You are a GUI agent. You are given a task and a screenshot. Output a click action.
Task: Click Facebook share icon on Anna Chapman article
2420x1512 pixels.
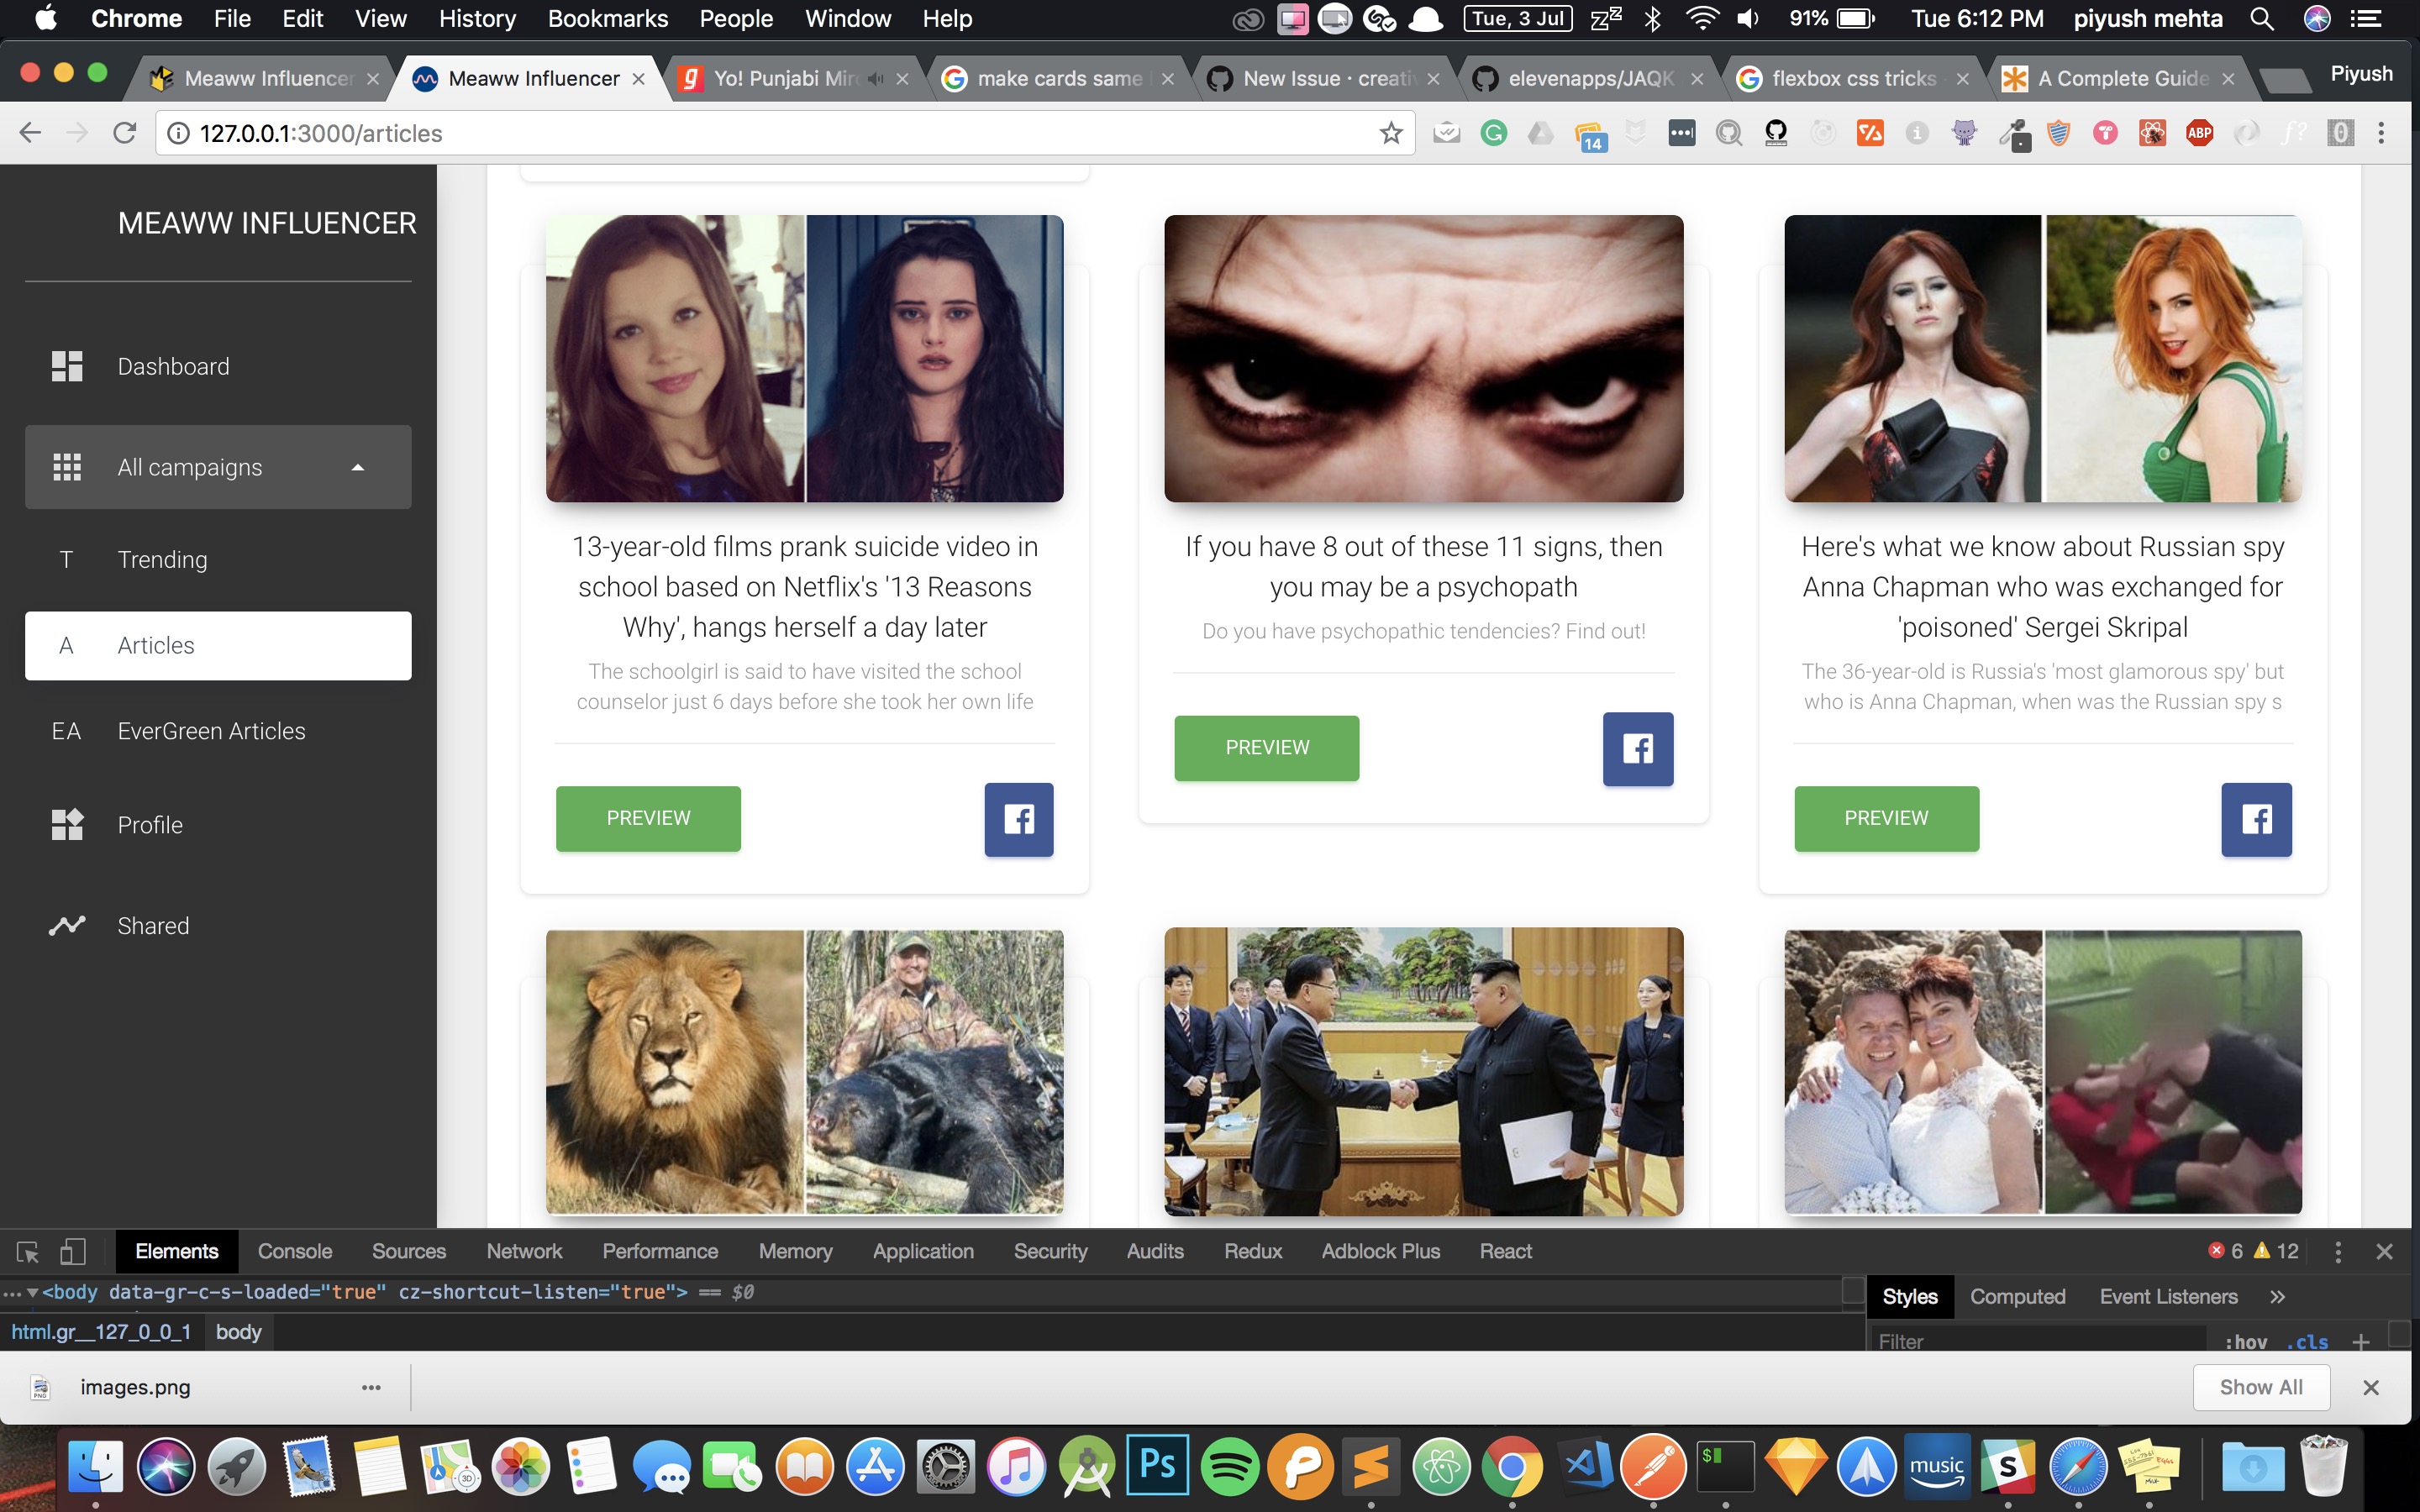[2255, 819]
